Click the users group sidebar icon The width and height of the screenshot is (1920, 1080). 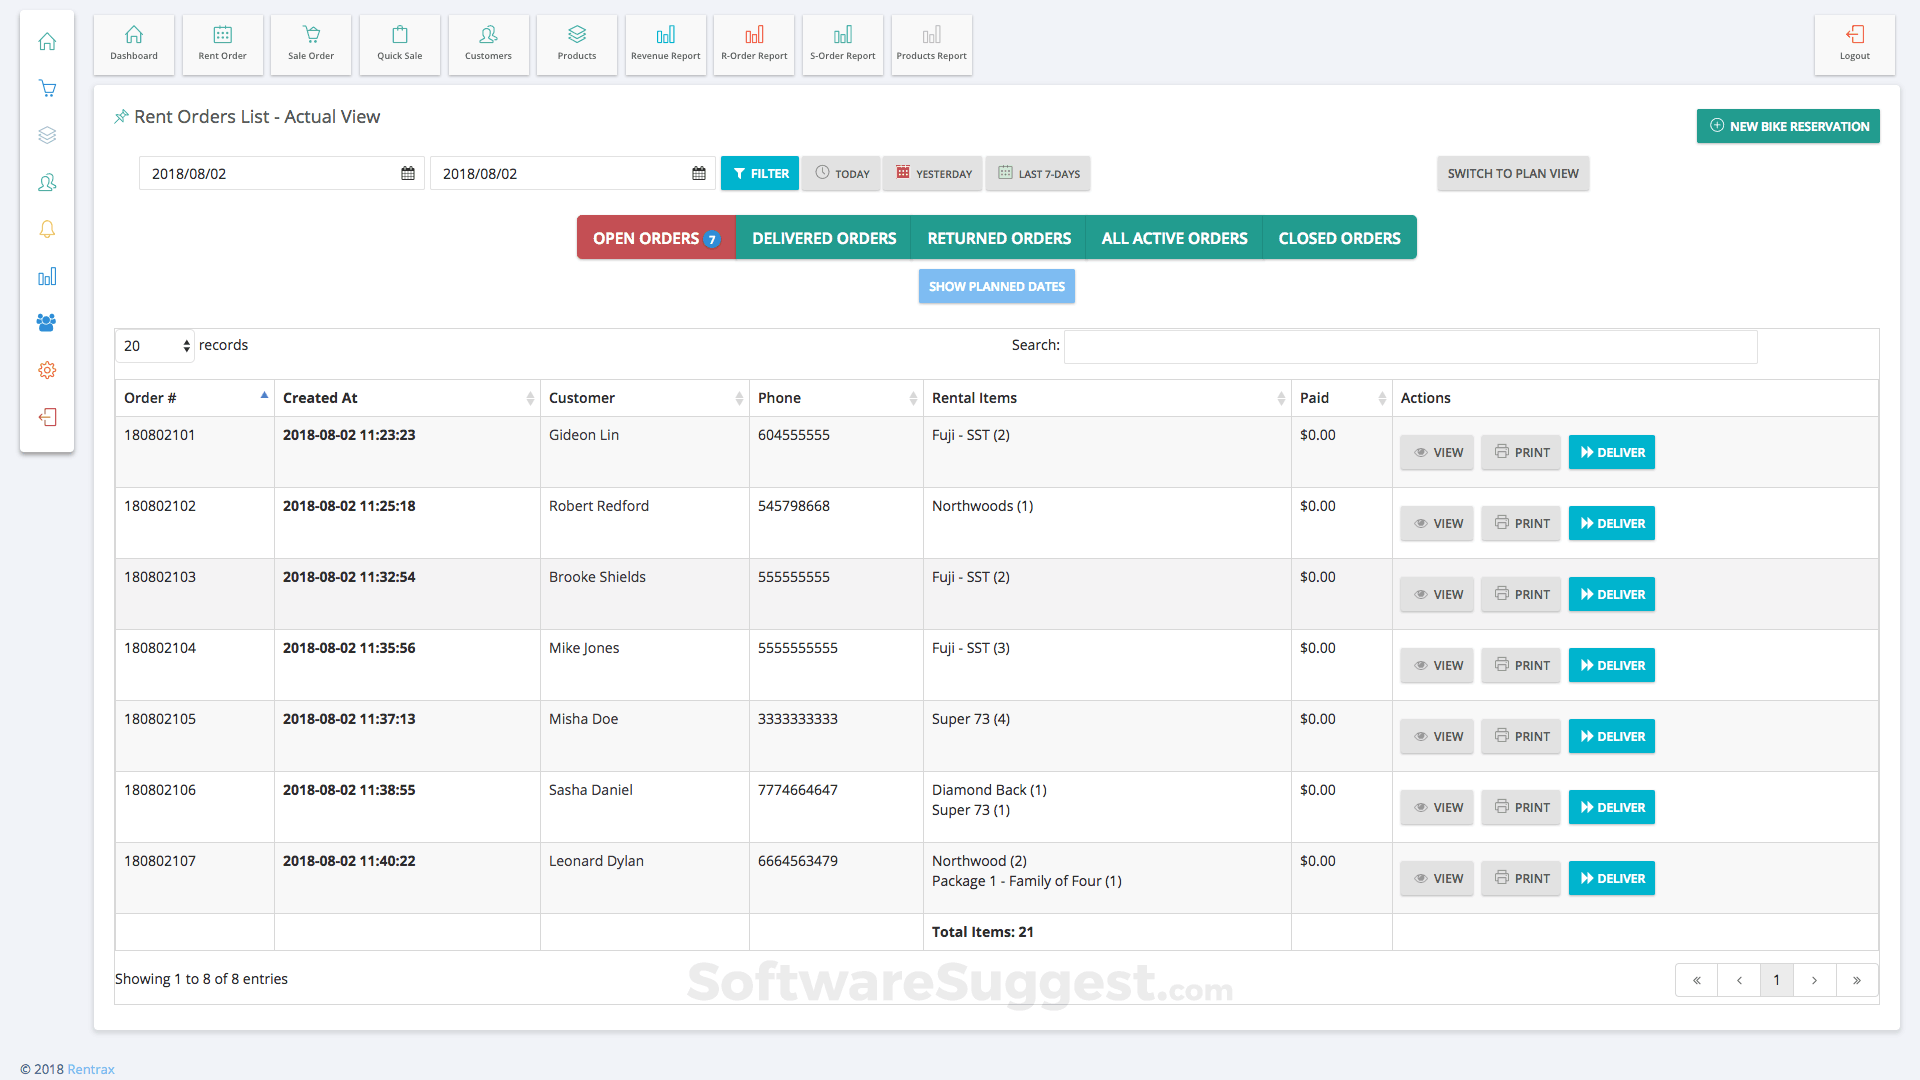(47, 323)
